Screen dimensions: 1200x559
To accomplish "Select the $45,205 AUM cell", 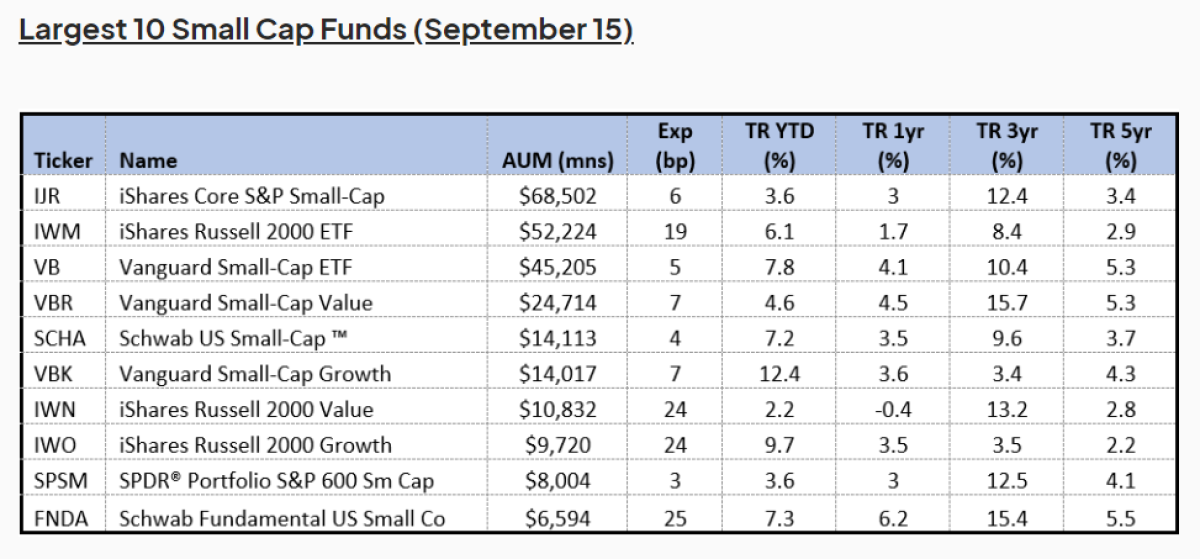I will 558,267.
